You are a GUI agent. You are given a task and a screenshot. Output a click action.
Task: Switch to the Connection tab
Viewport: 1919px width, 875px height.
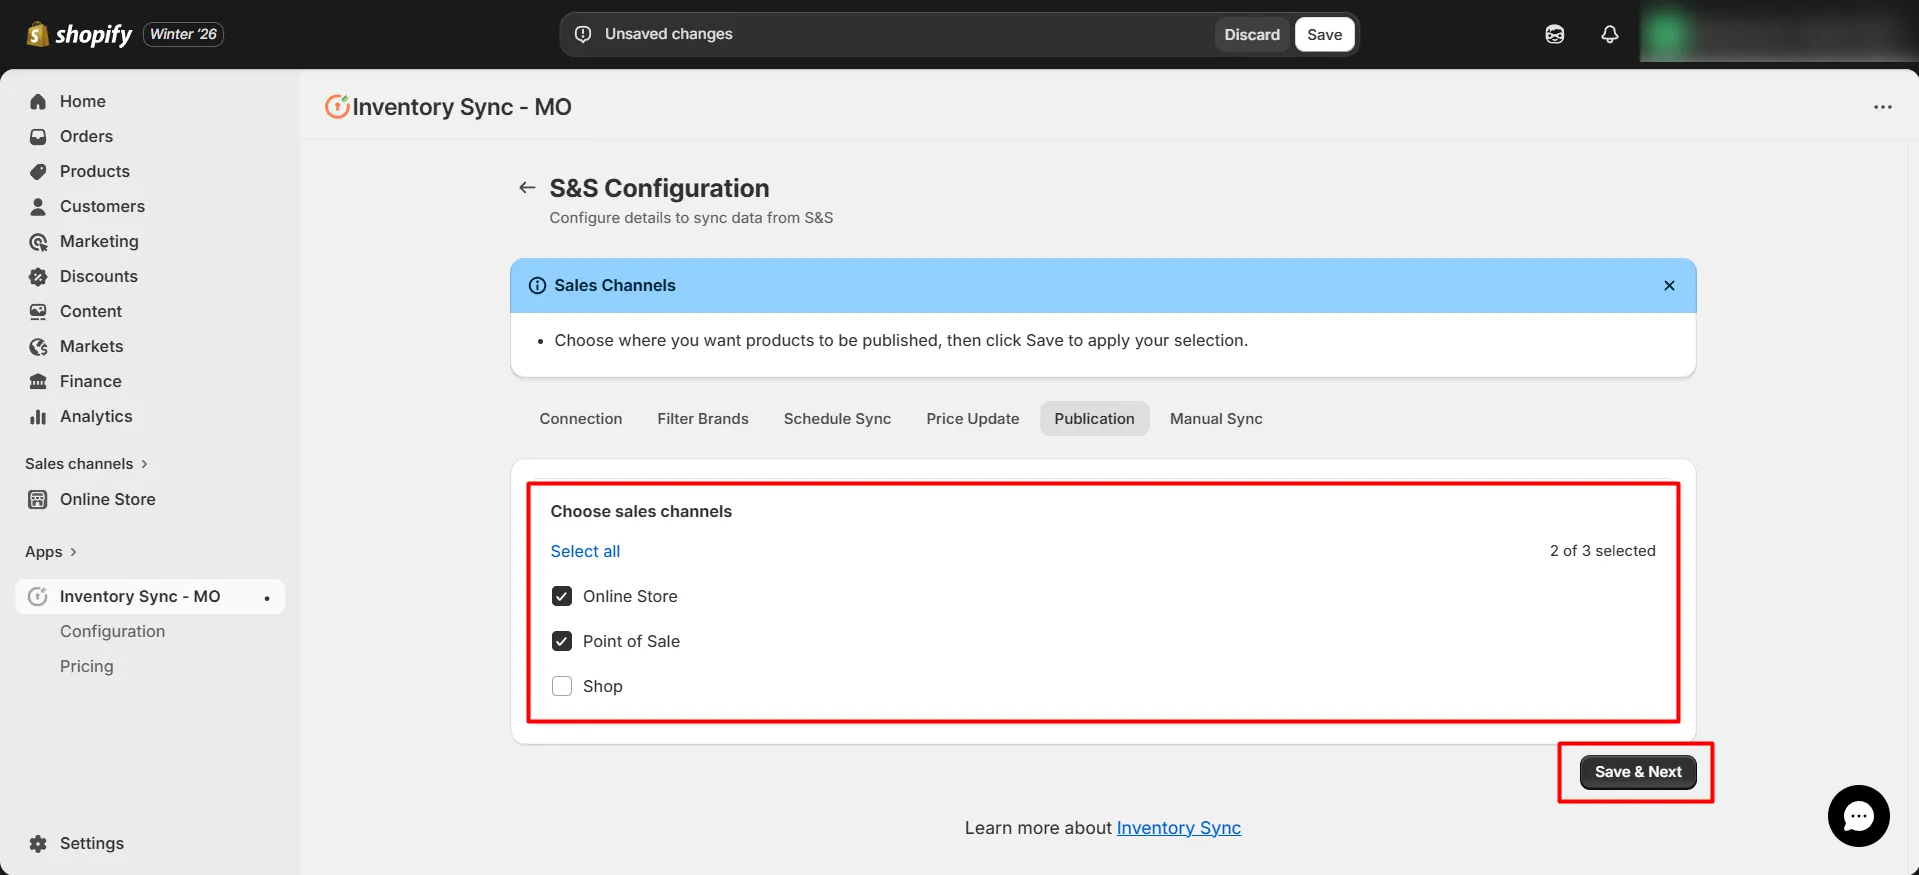point(581,419)
